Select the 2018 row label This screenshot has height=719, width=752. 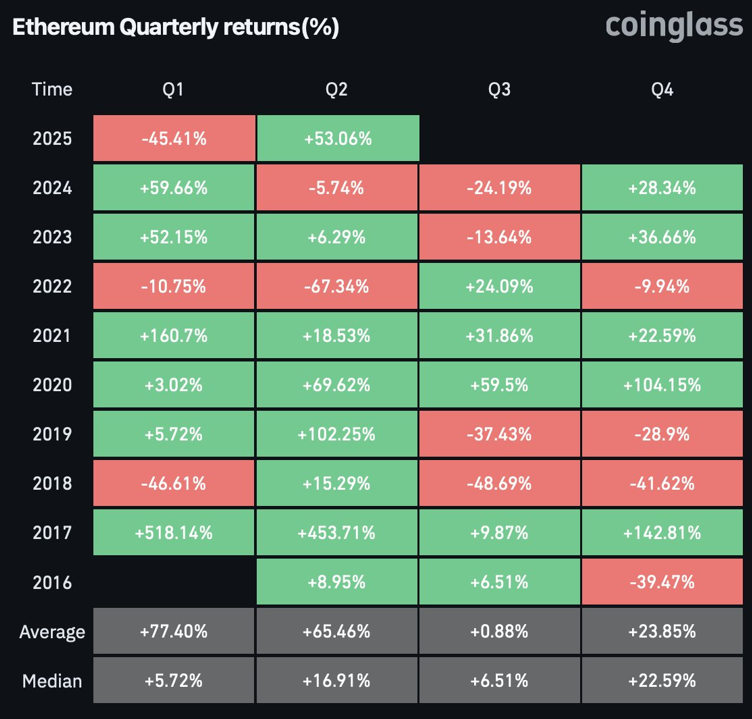click(52, 483)
